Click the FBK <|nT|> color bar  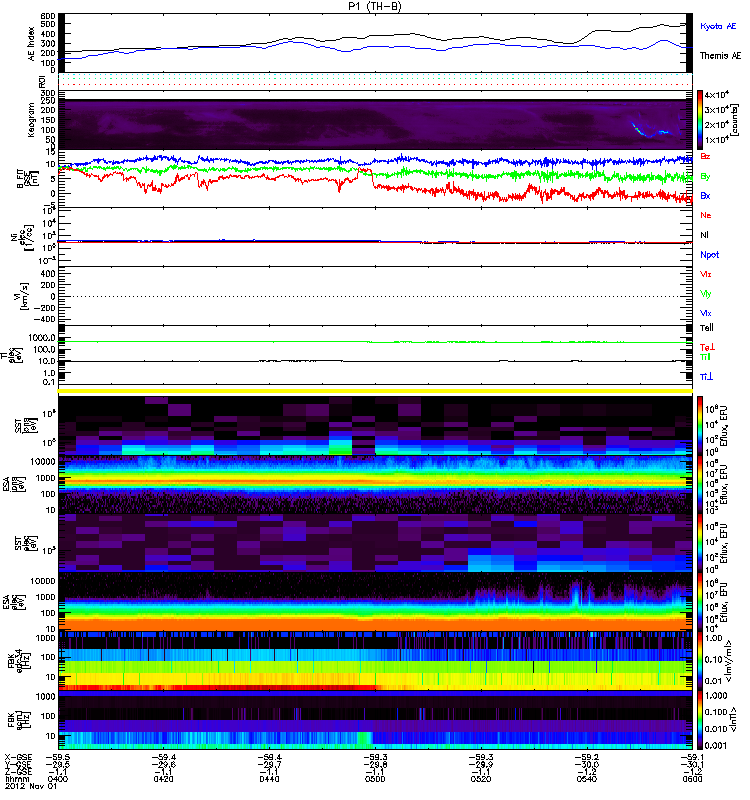coord(700,719)
